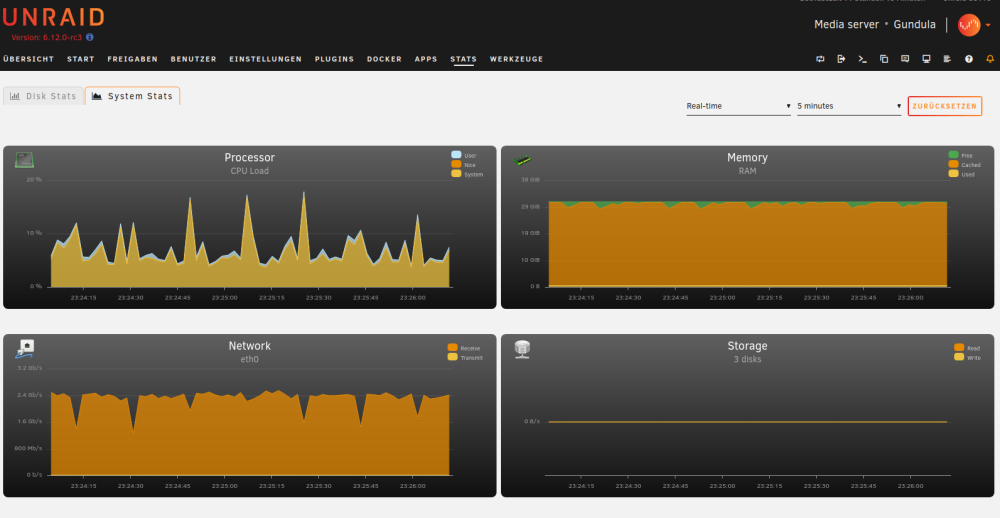Open the feedback speech-bubble icon
The image size is (1000, 518).
point(905,59)
